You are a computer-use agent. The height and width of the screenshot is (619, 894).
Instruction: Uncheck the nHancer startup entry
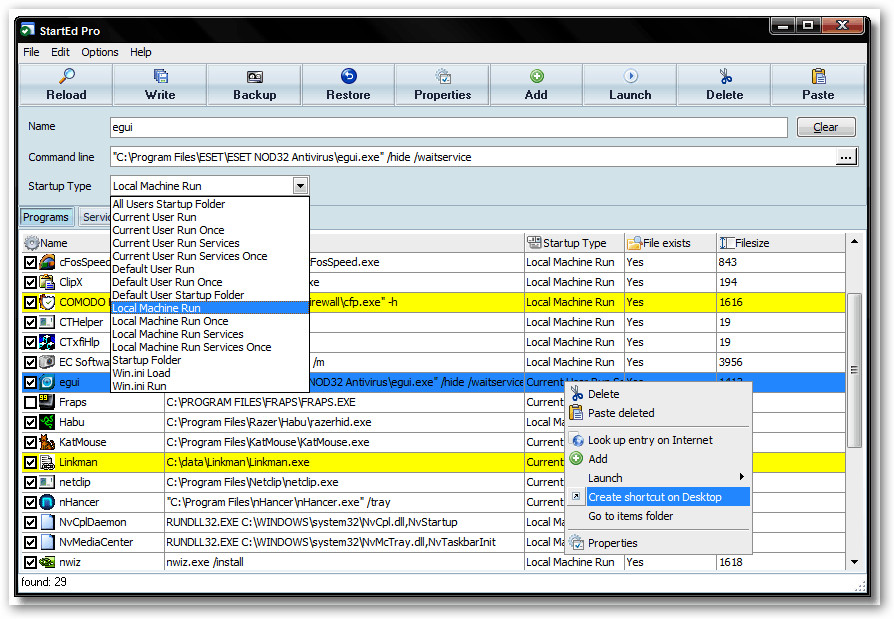tap(31, 502)
